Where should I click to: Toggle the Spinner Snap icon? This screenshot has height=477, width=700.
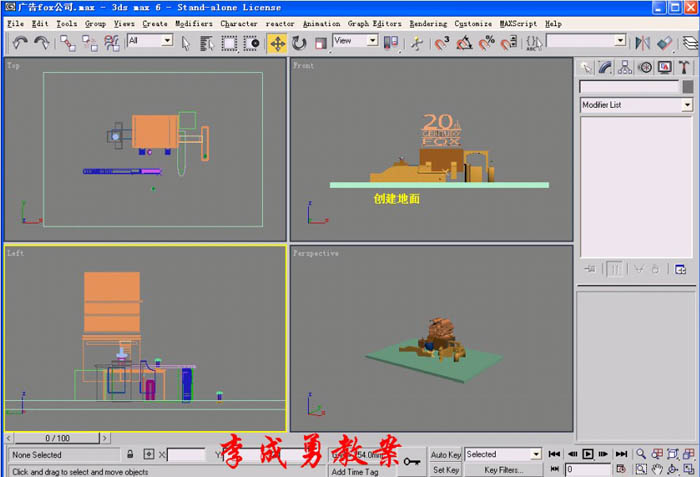click(508, 43)
